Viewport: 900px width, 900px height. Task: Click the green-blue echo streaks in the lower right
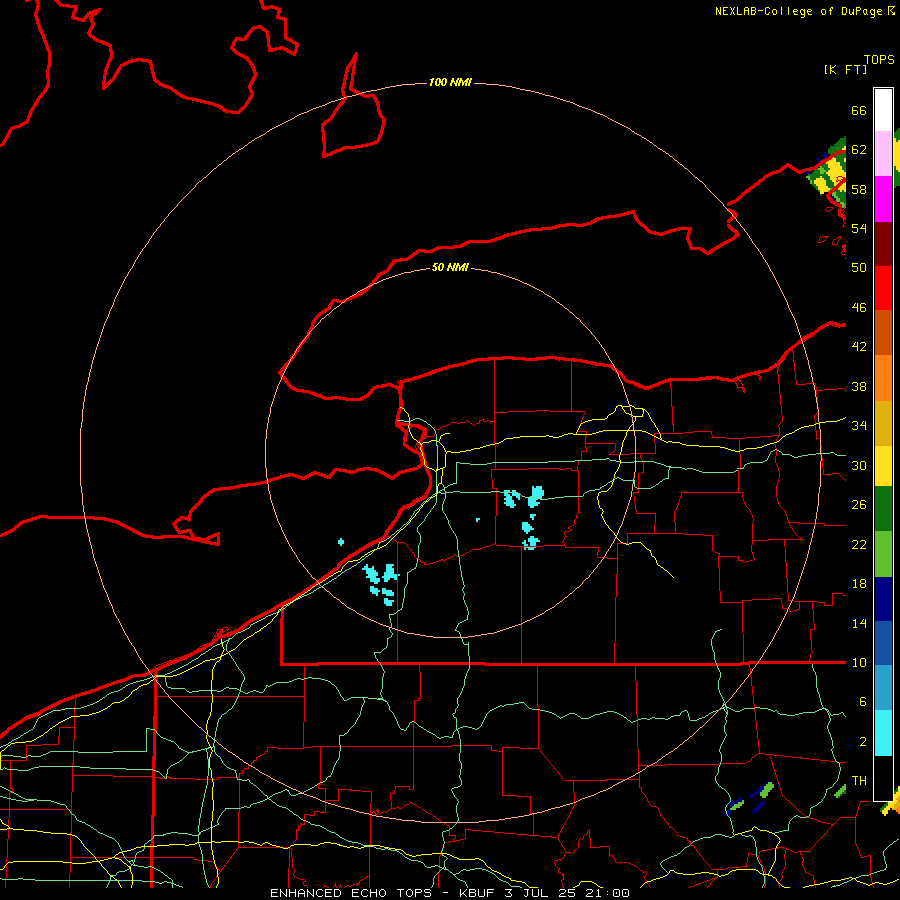click(x=750, y=798)
